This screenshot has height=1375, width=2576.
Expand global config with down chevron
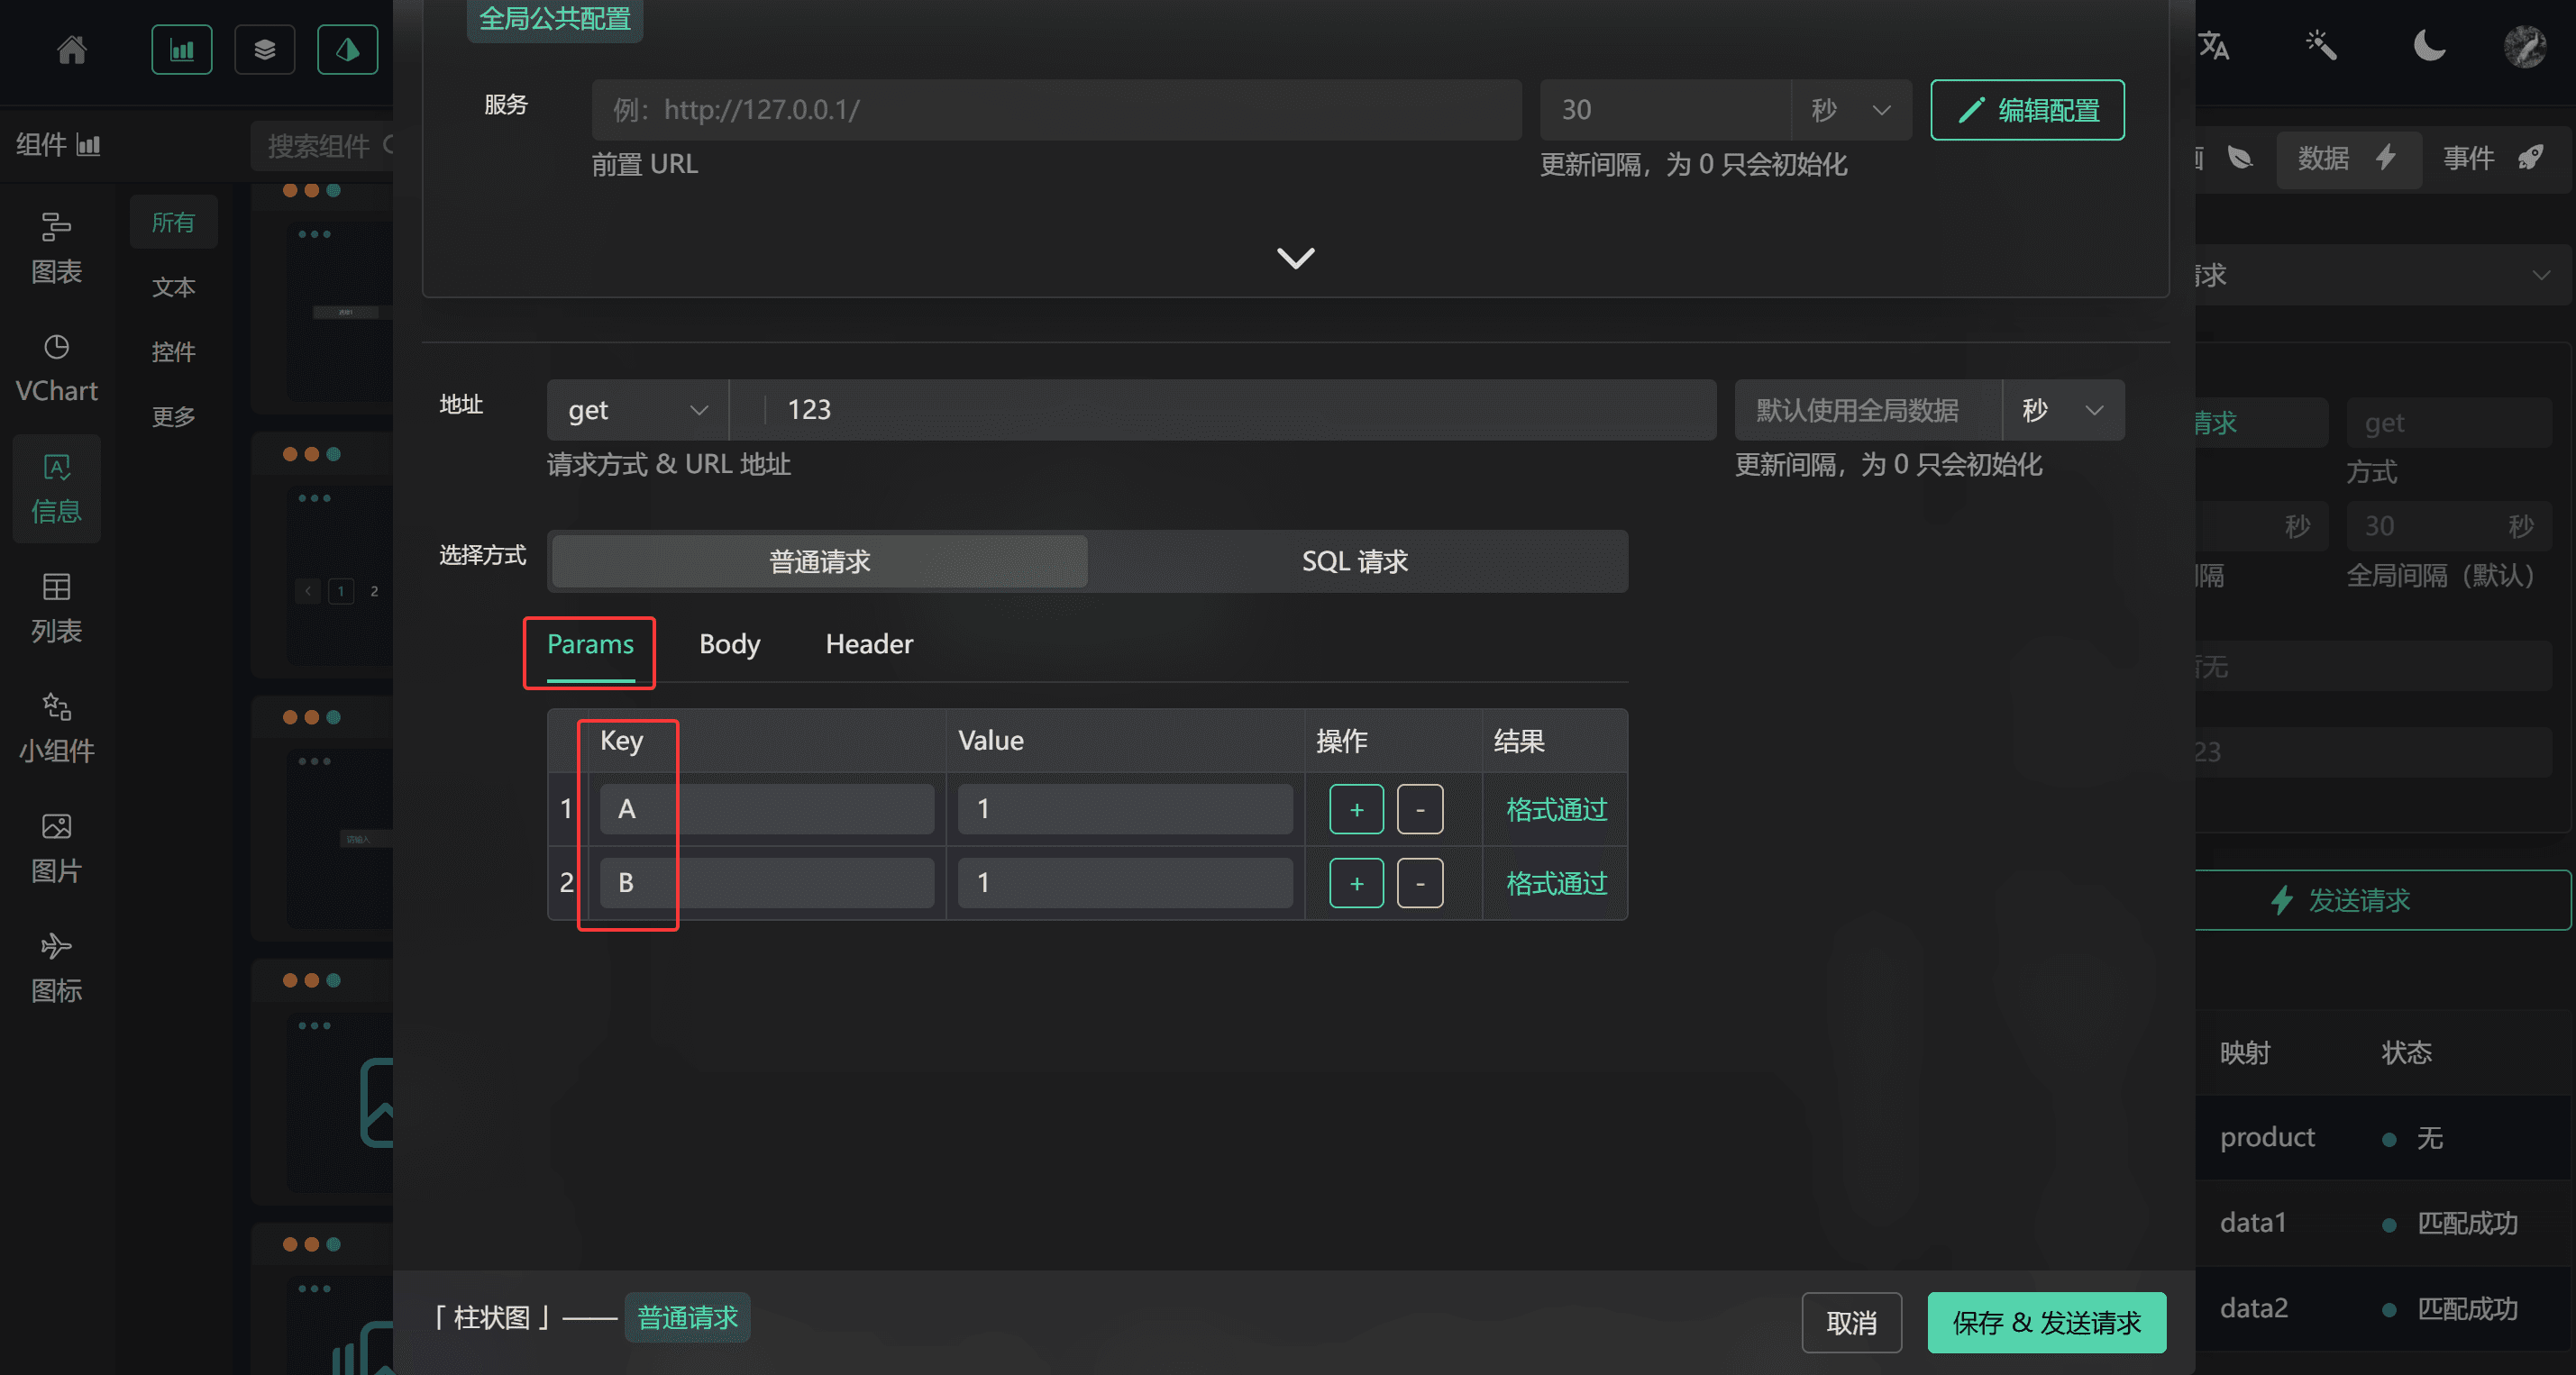[x=1295, y=258]
